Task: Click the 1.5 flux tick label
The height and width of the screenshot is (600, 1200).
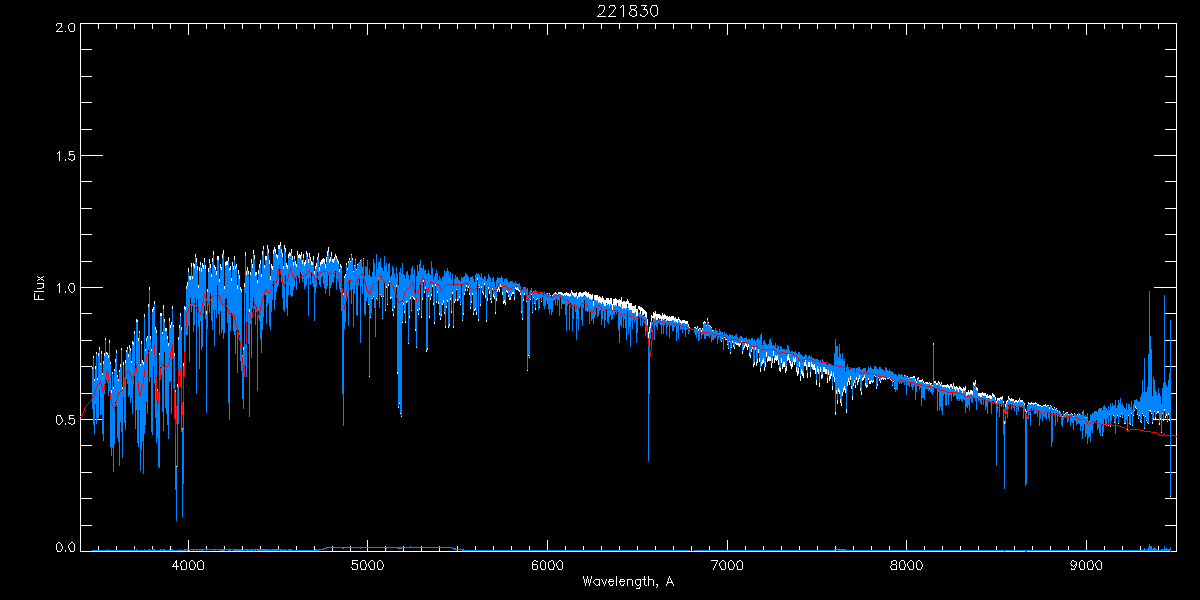Action: (65, 157)
